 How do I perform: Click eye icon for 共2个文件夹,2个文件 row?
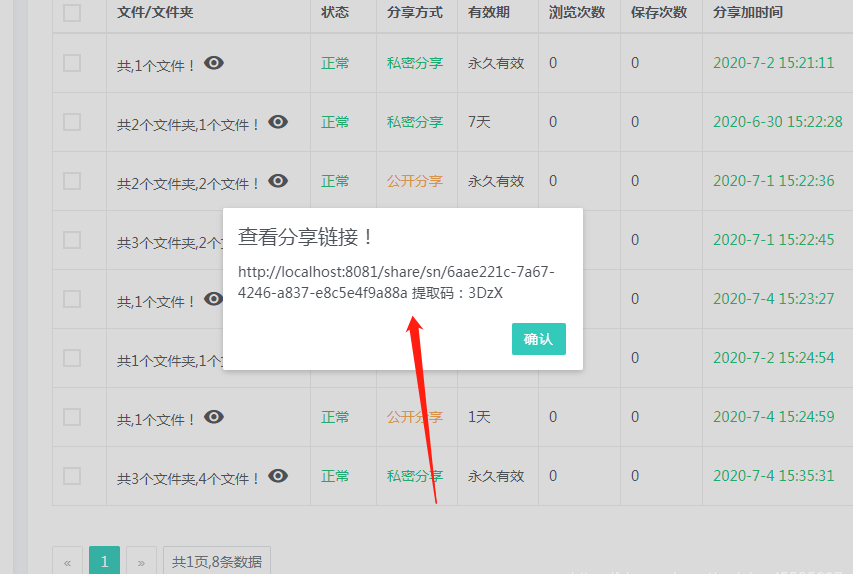(x=278, y=181)
